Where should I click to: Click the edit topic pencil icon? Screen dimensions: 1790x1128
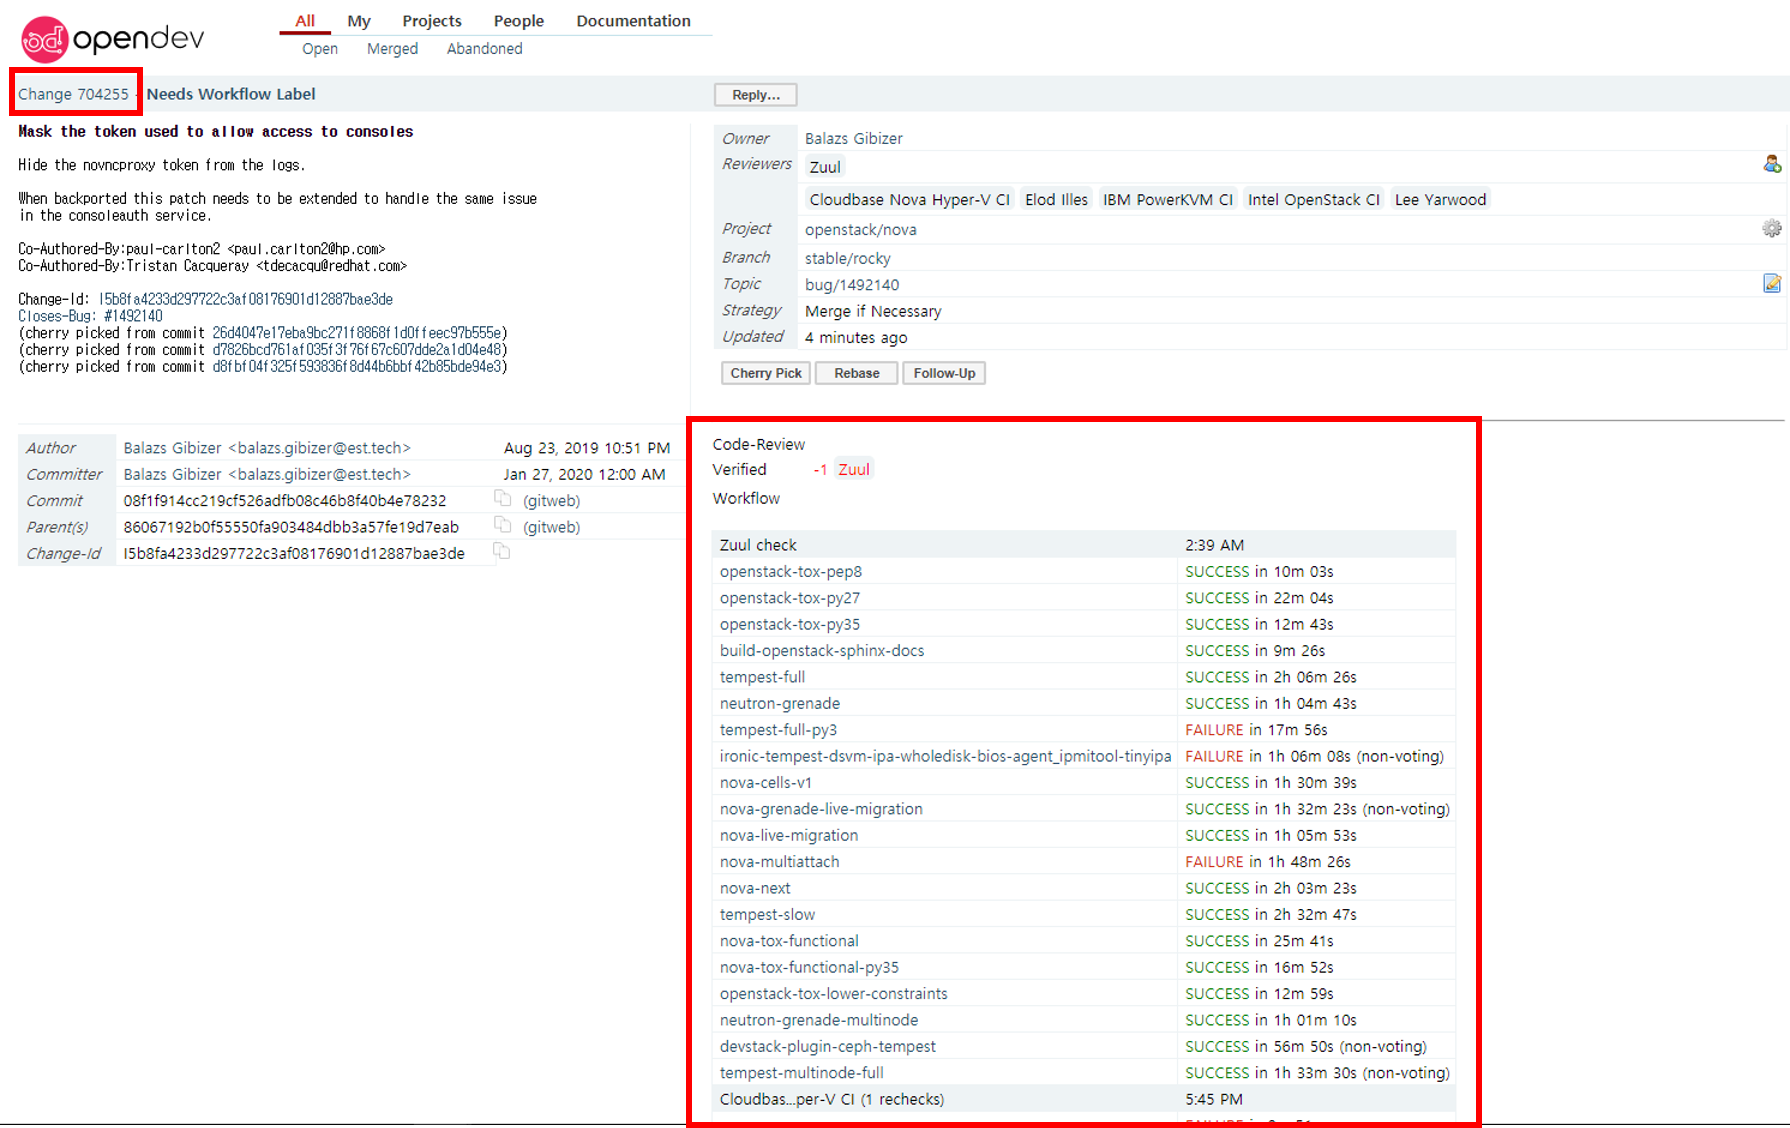pyautogui.click(x=1772, y=284)
